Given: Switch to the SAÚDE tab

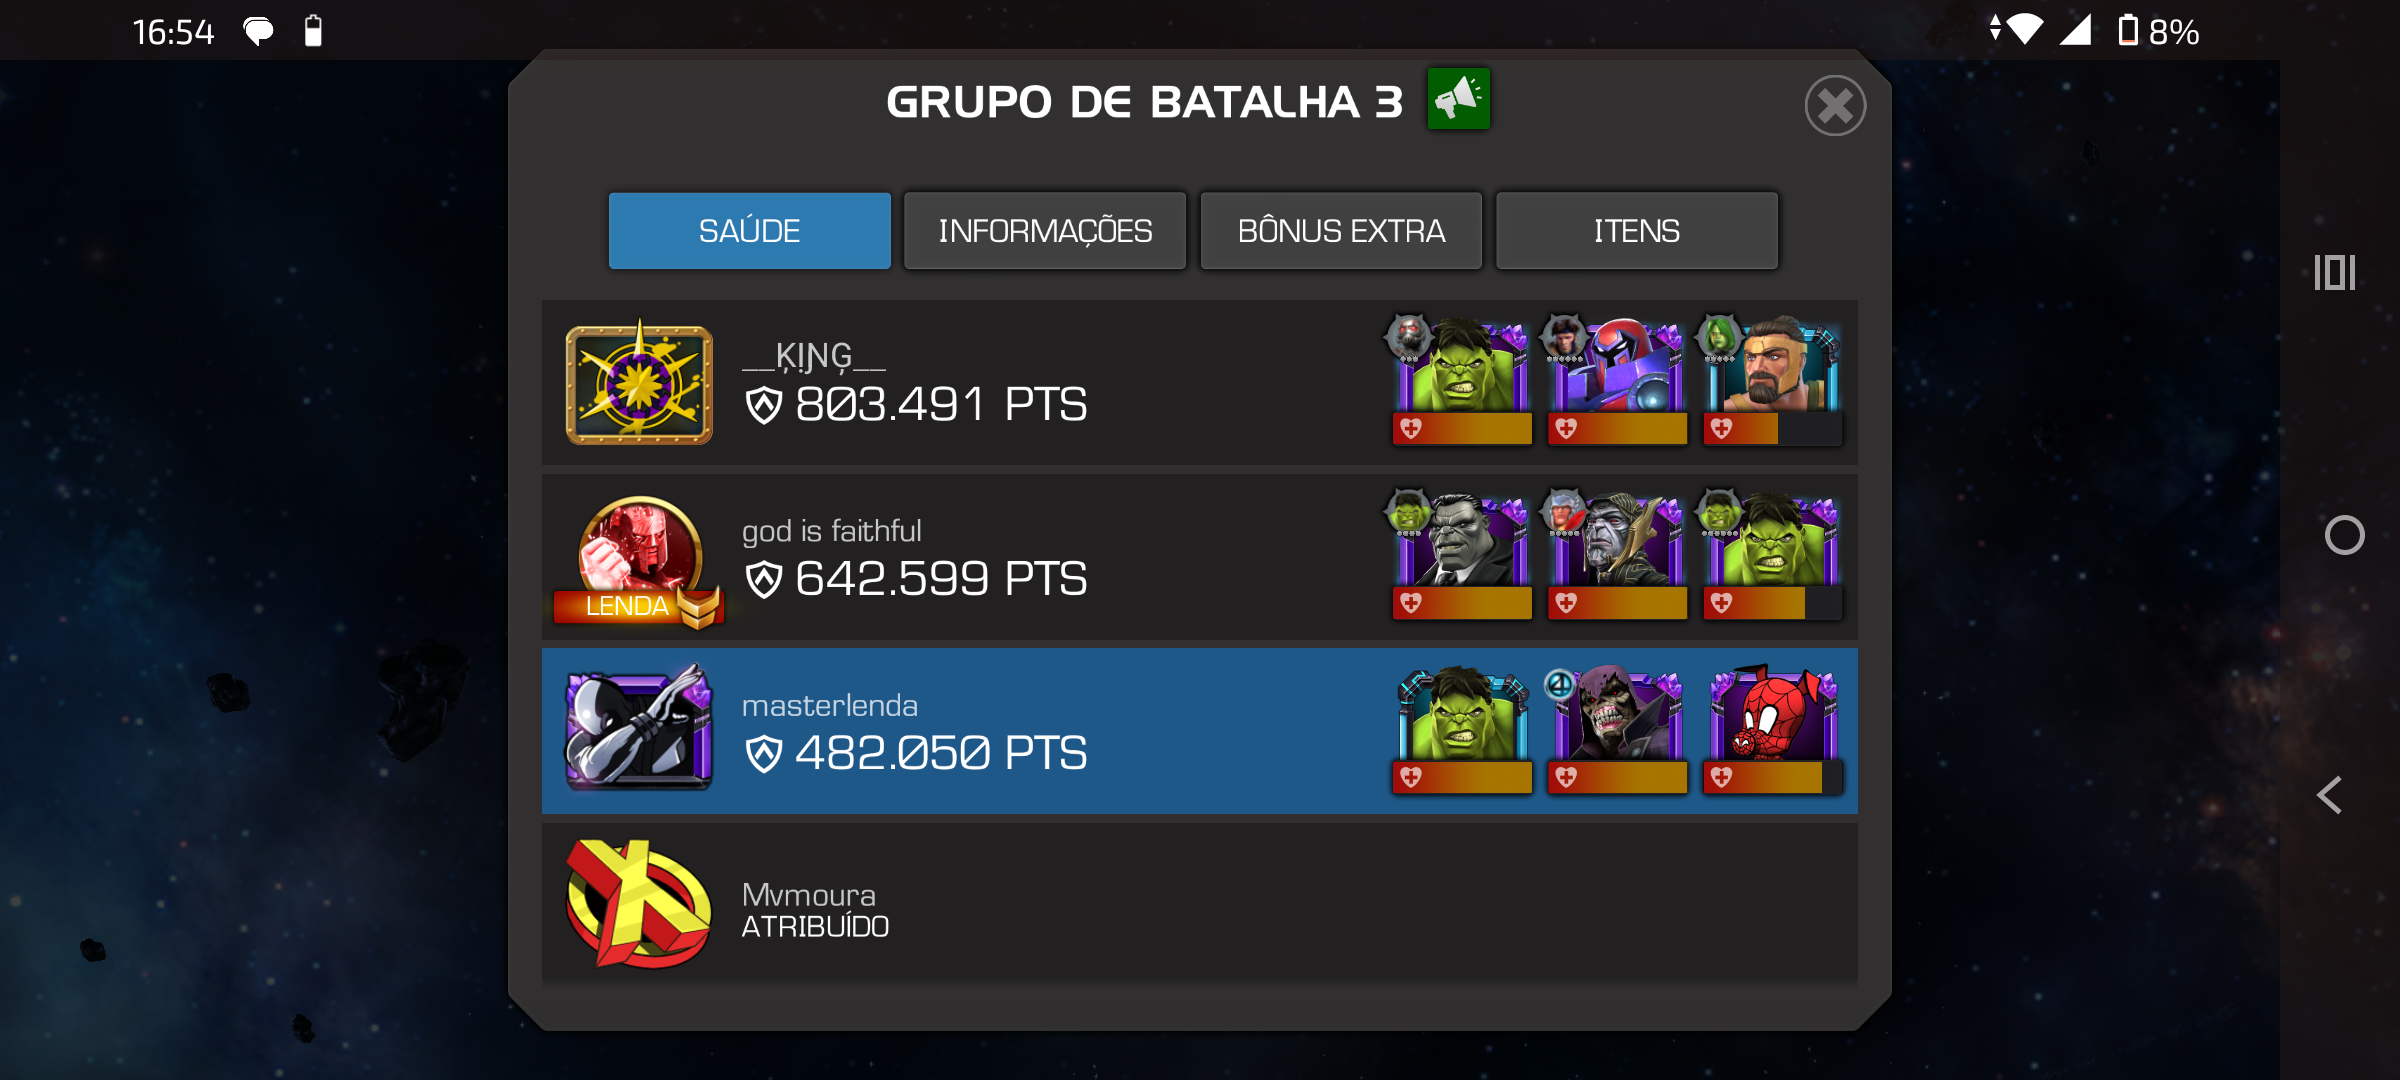Looking at the screenshot, I should pos(749,231).
